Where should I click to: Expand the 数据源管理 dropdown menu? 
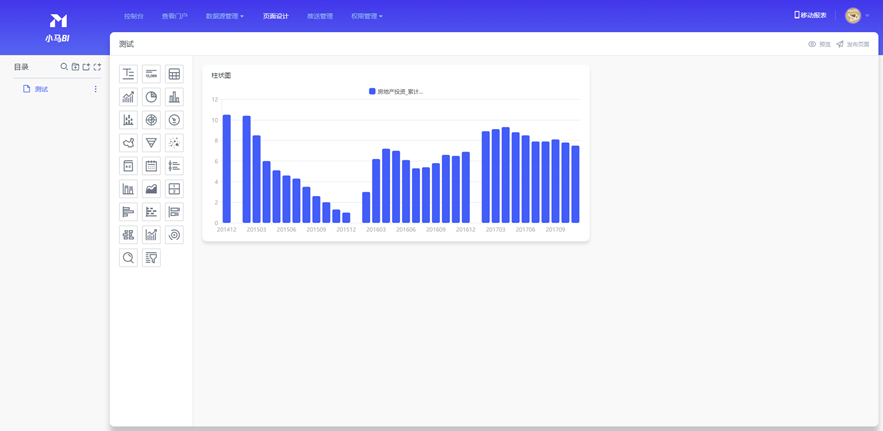pyautogui.click(x=224, y=16)
